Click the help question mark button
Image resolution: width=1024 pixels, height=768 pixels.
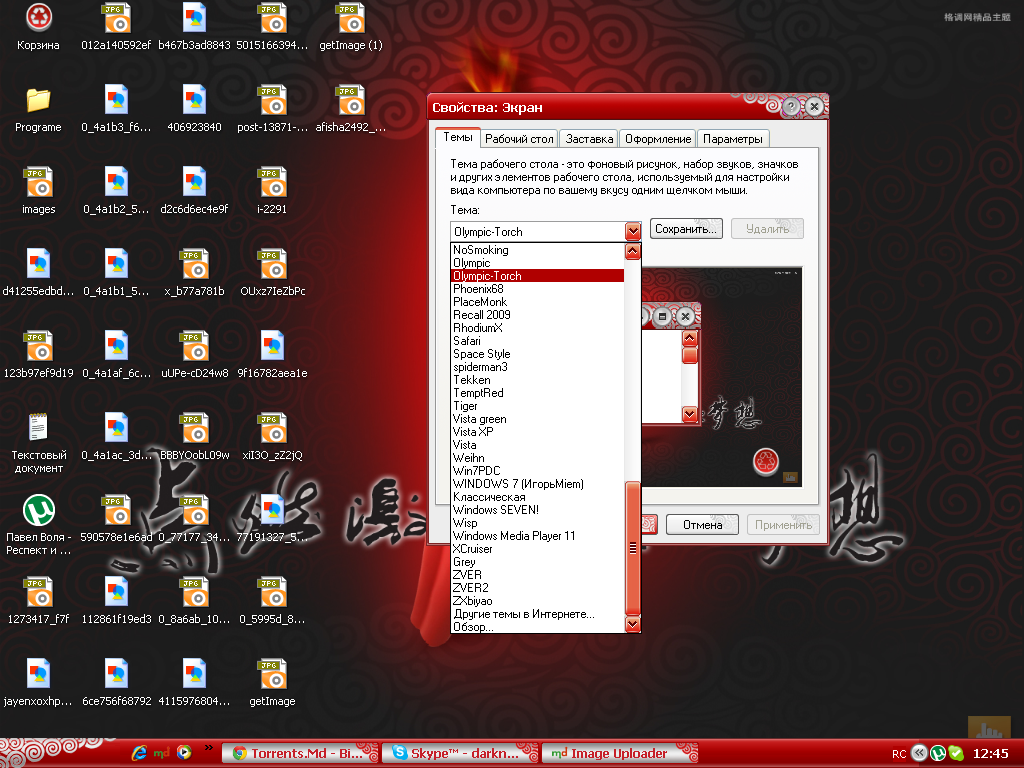pyautogui.click(x=791, y=107)
